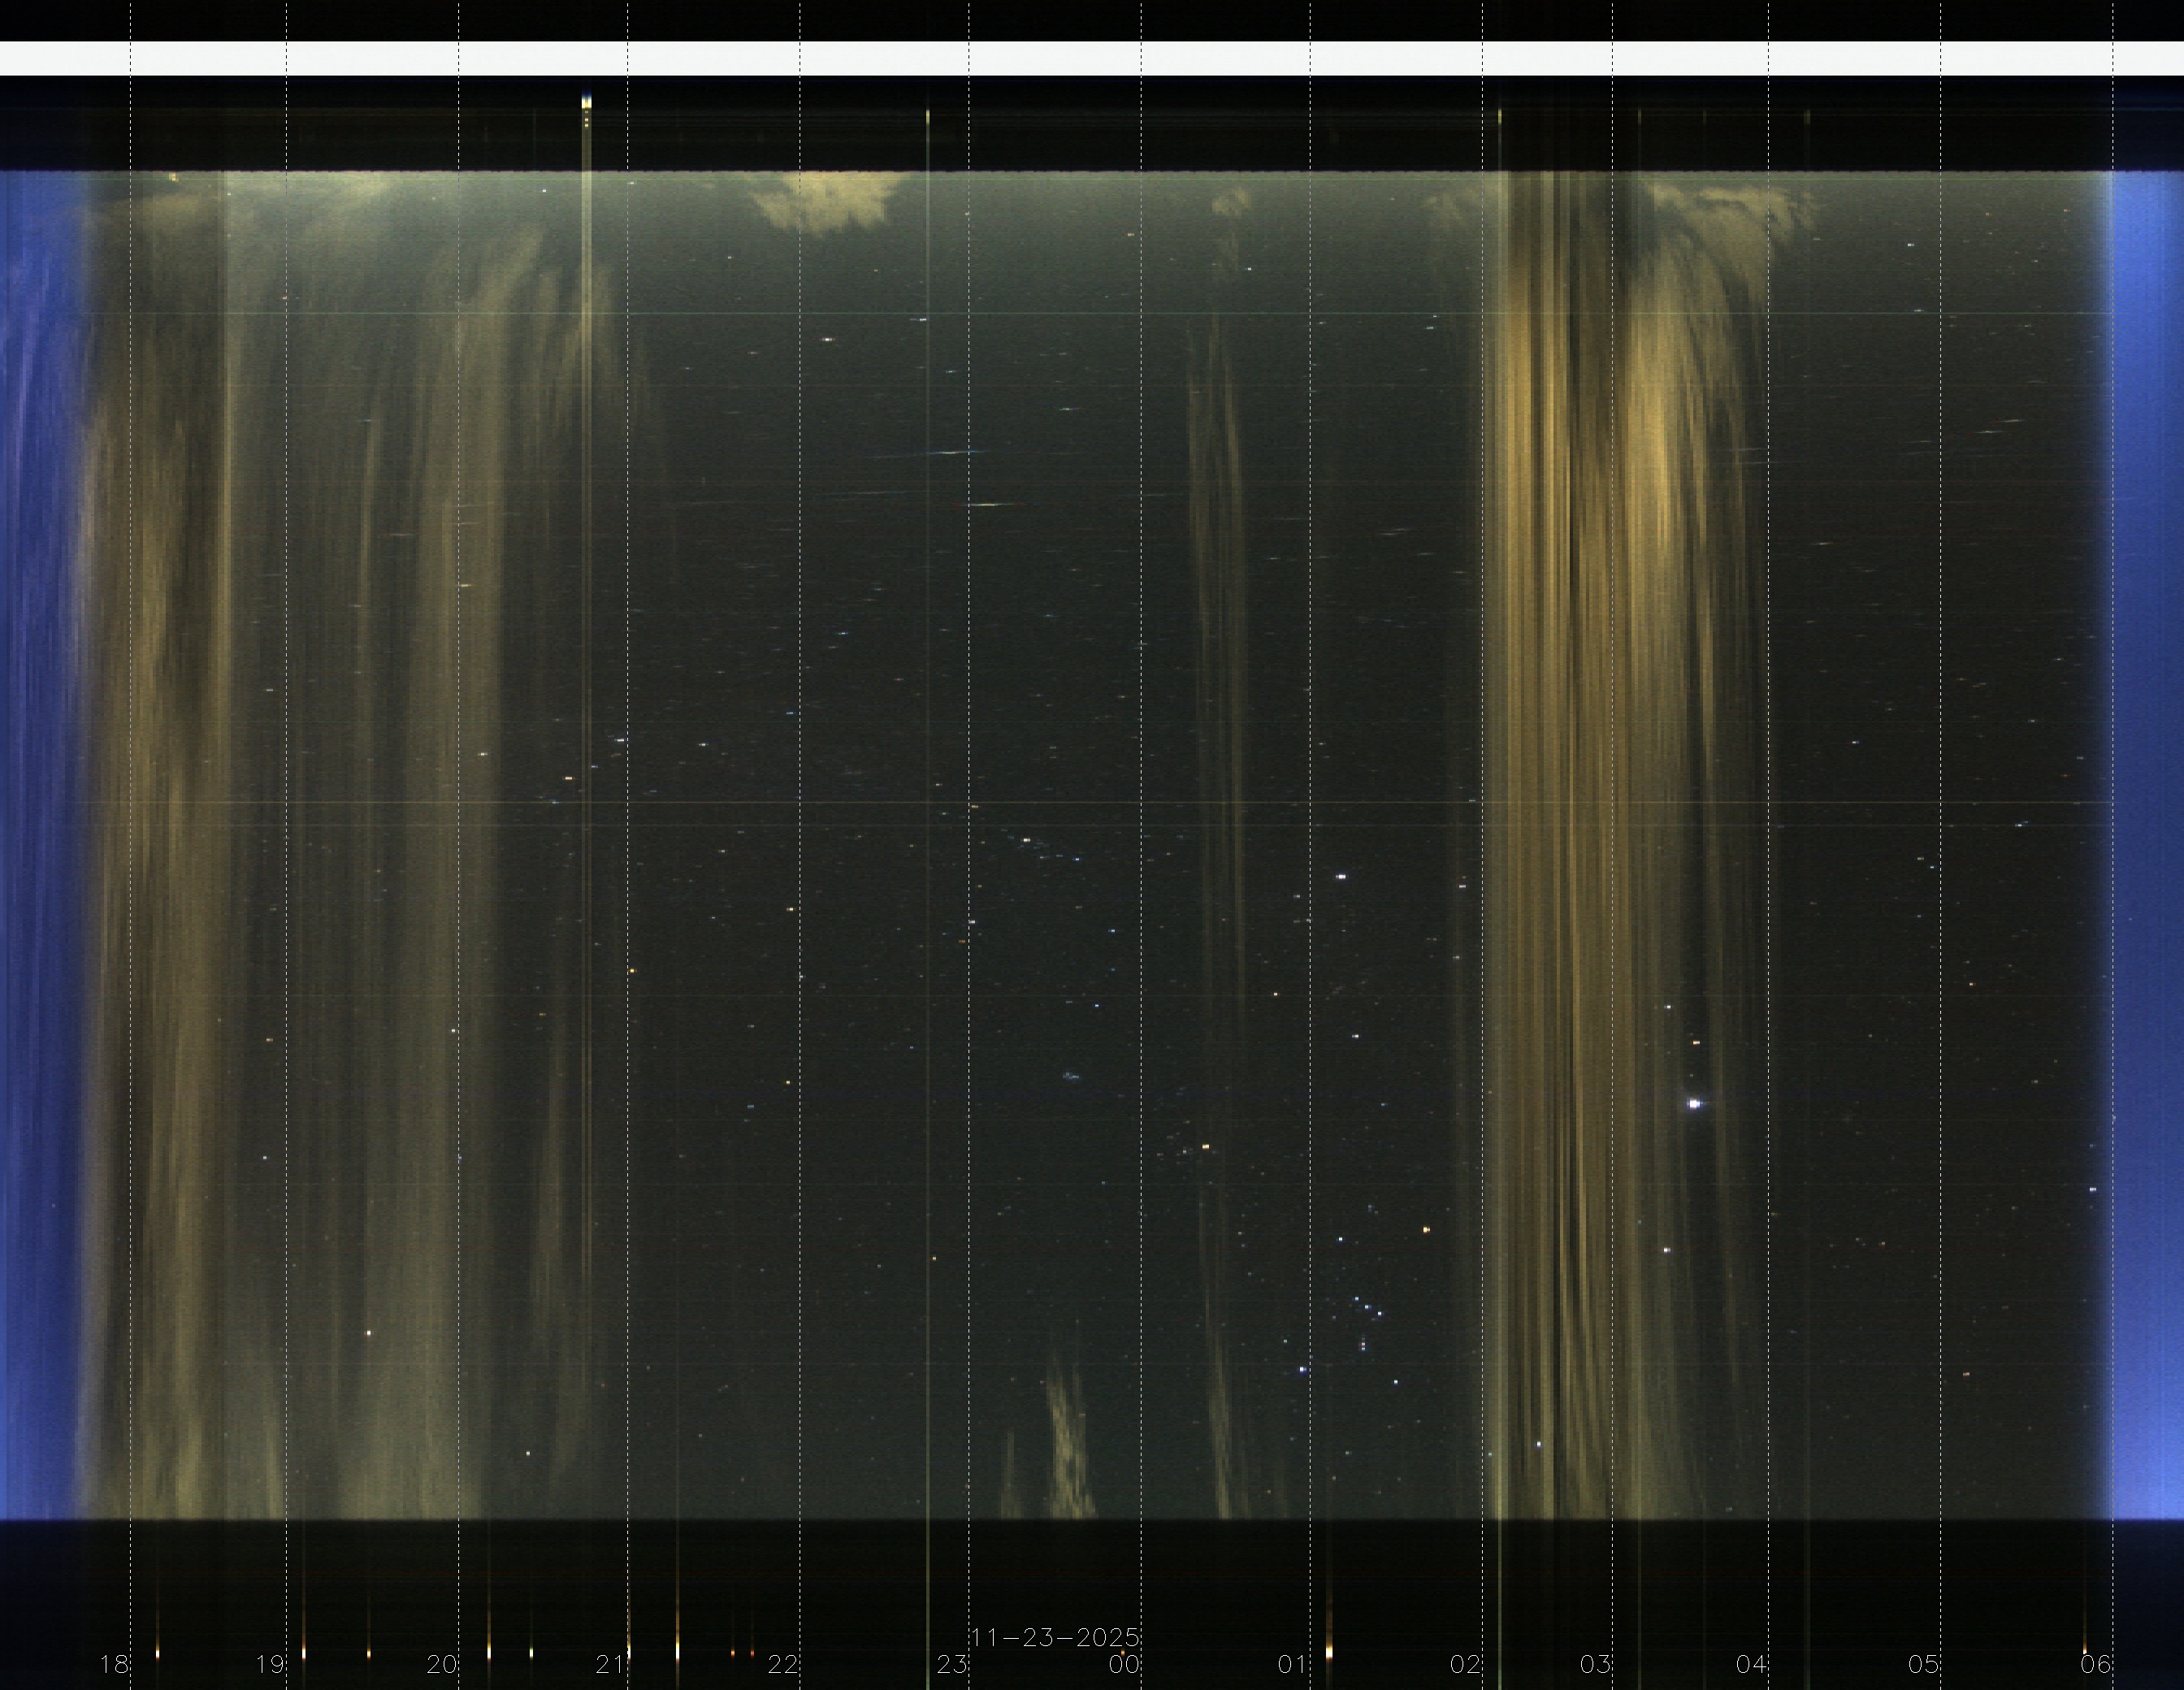Click the 21 hour label
Image resolution: width=2184 pixels, height=1690 pixels.
pyautogui.click(x=611, y=1664)
